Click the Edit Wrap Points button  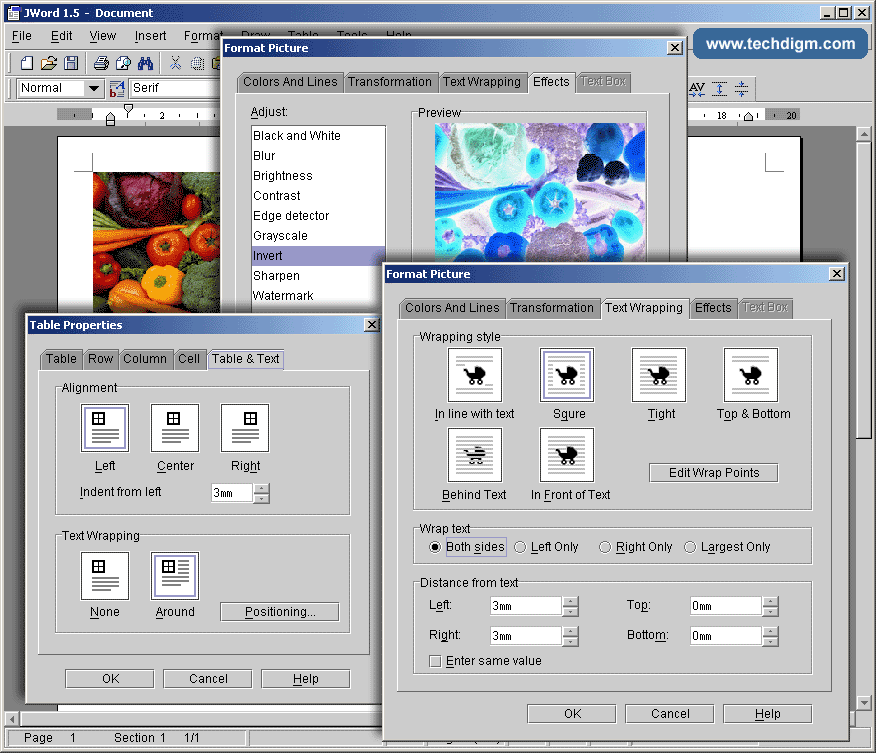tap(713, 473)
